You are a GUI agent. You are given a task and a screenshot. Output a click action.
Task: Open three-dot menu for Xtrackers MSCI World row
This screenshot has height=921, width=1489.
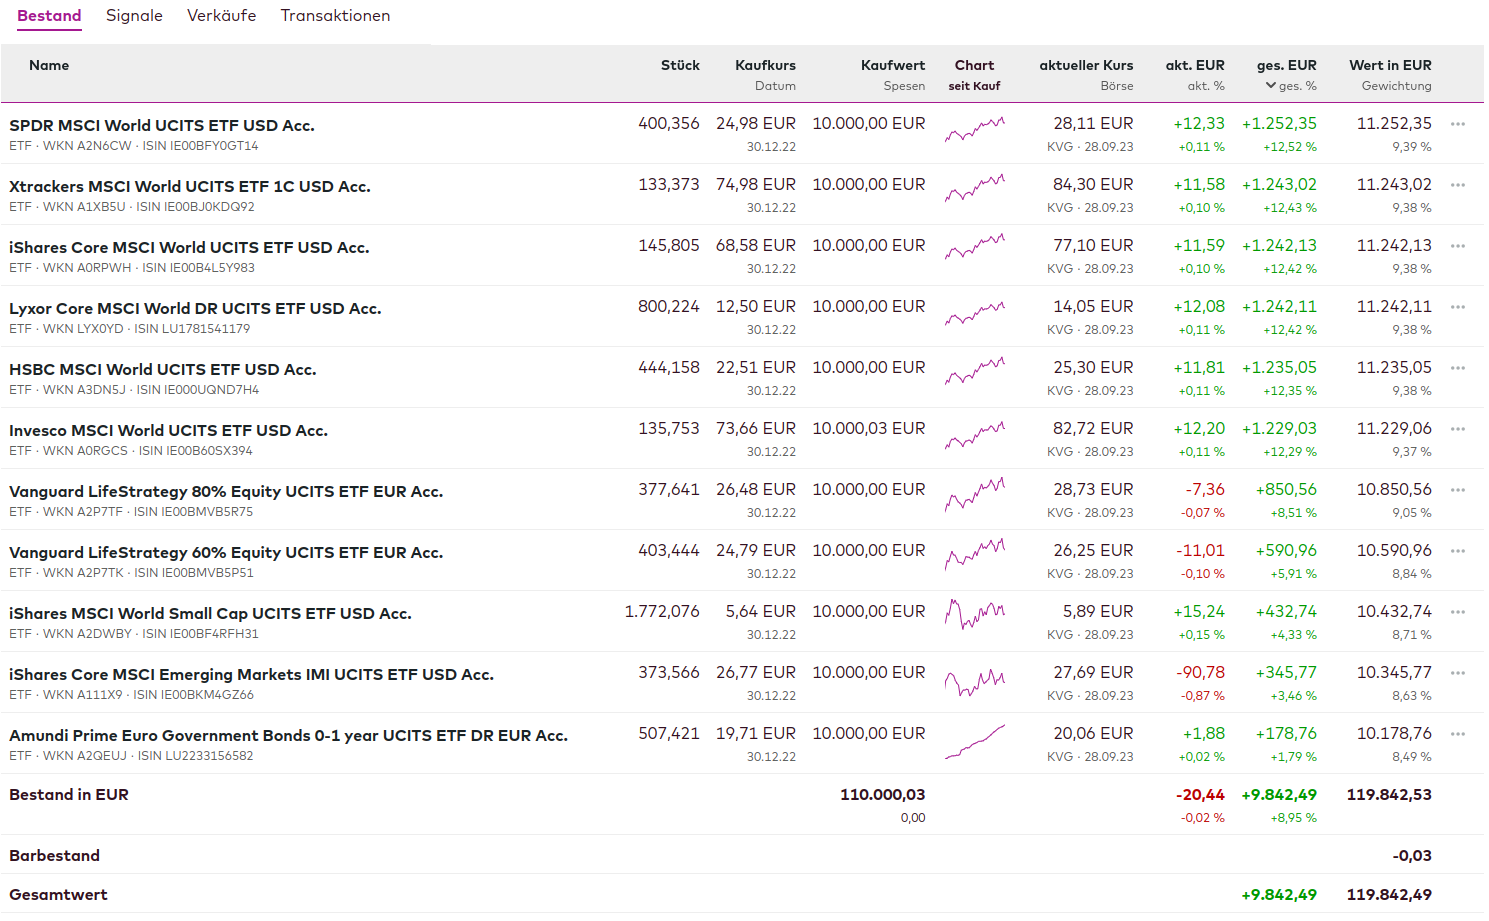click(1457, 186)
